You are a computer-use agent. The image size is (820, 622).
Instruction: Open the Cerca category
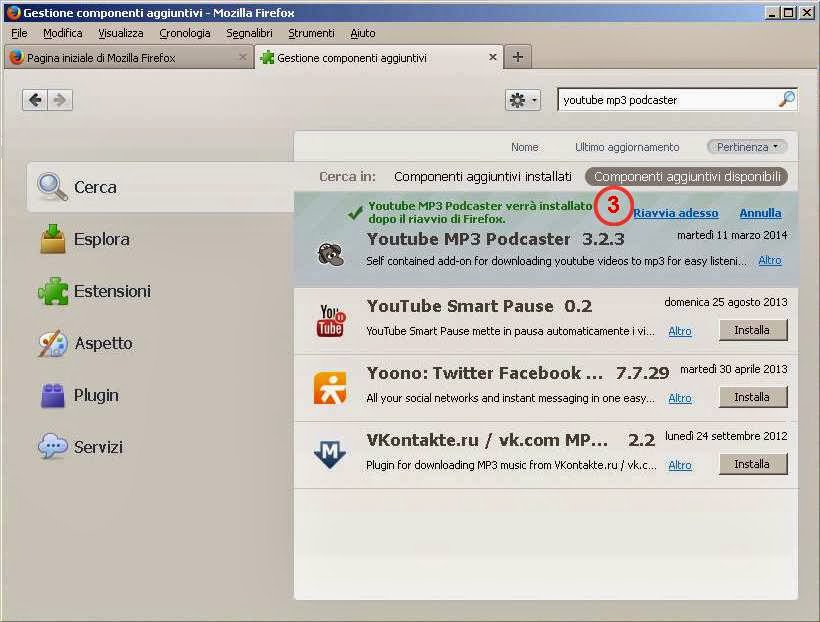(160, 187)
